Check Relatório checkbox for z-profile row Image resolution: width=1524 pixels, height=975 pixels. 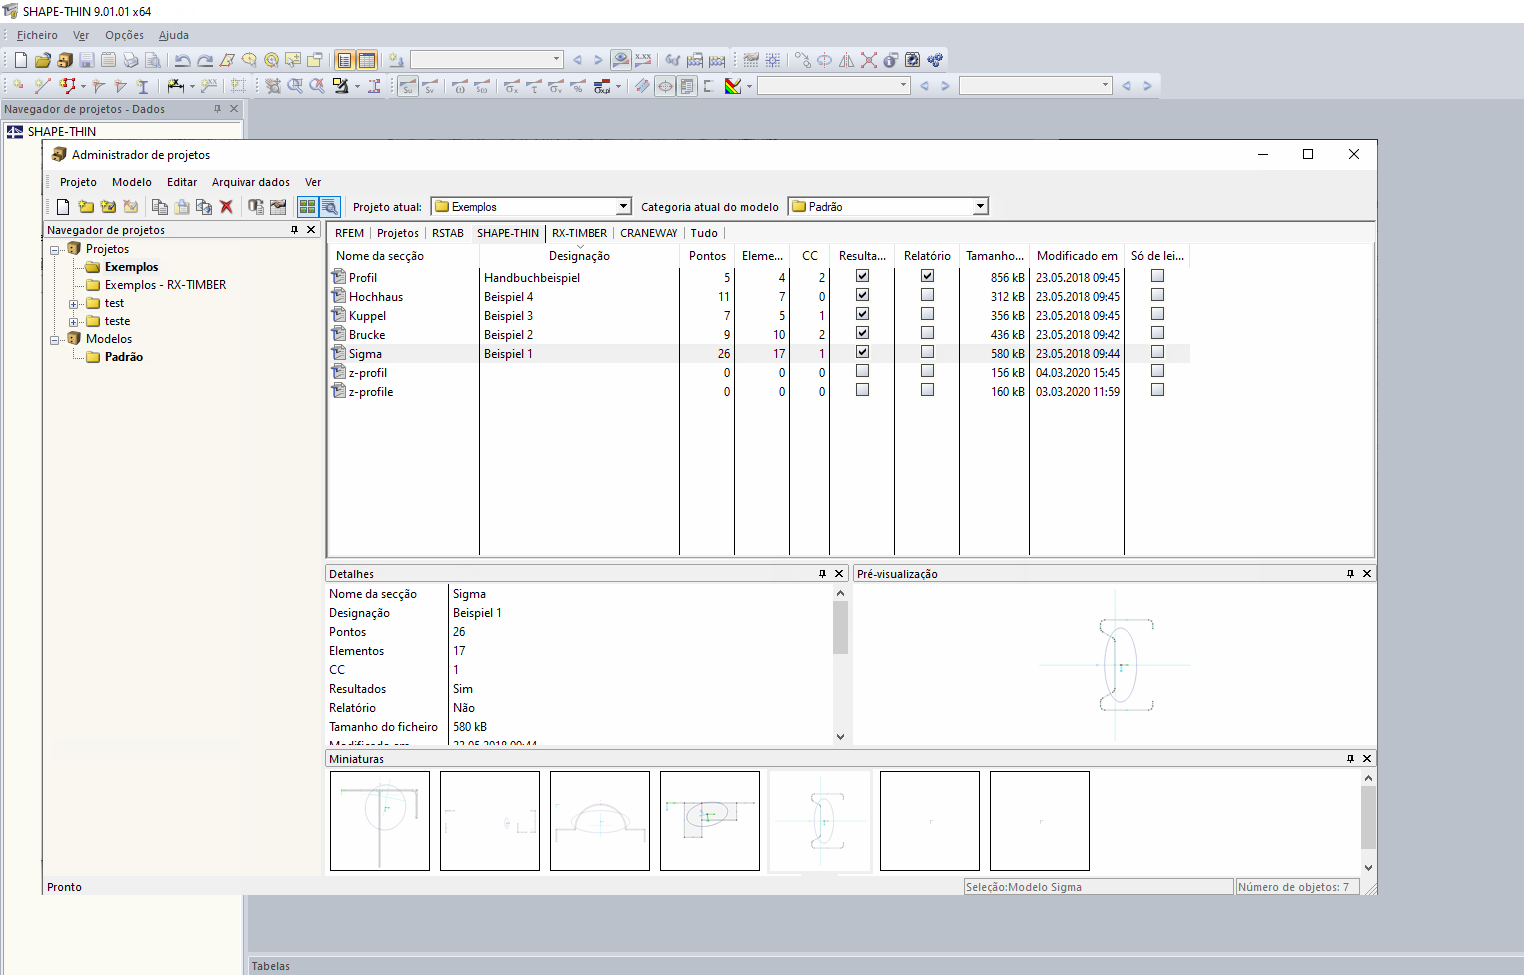pos(927,390)
